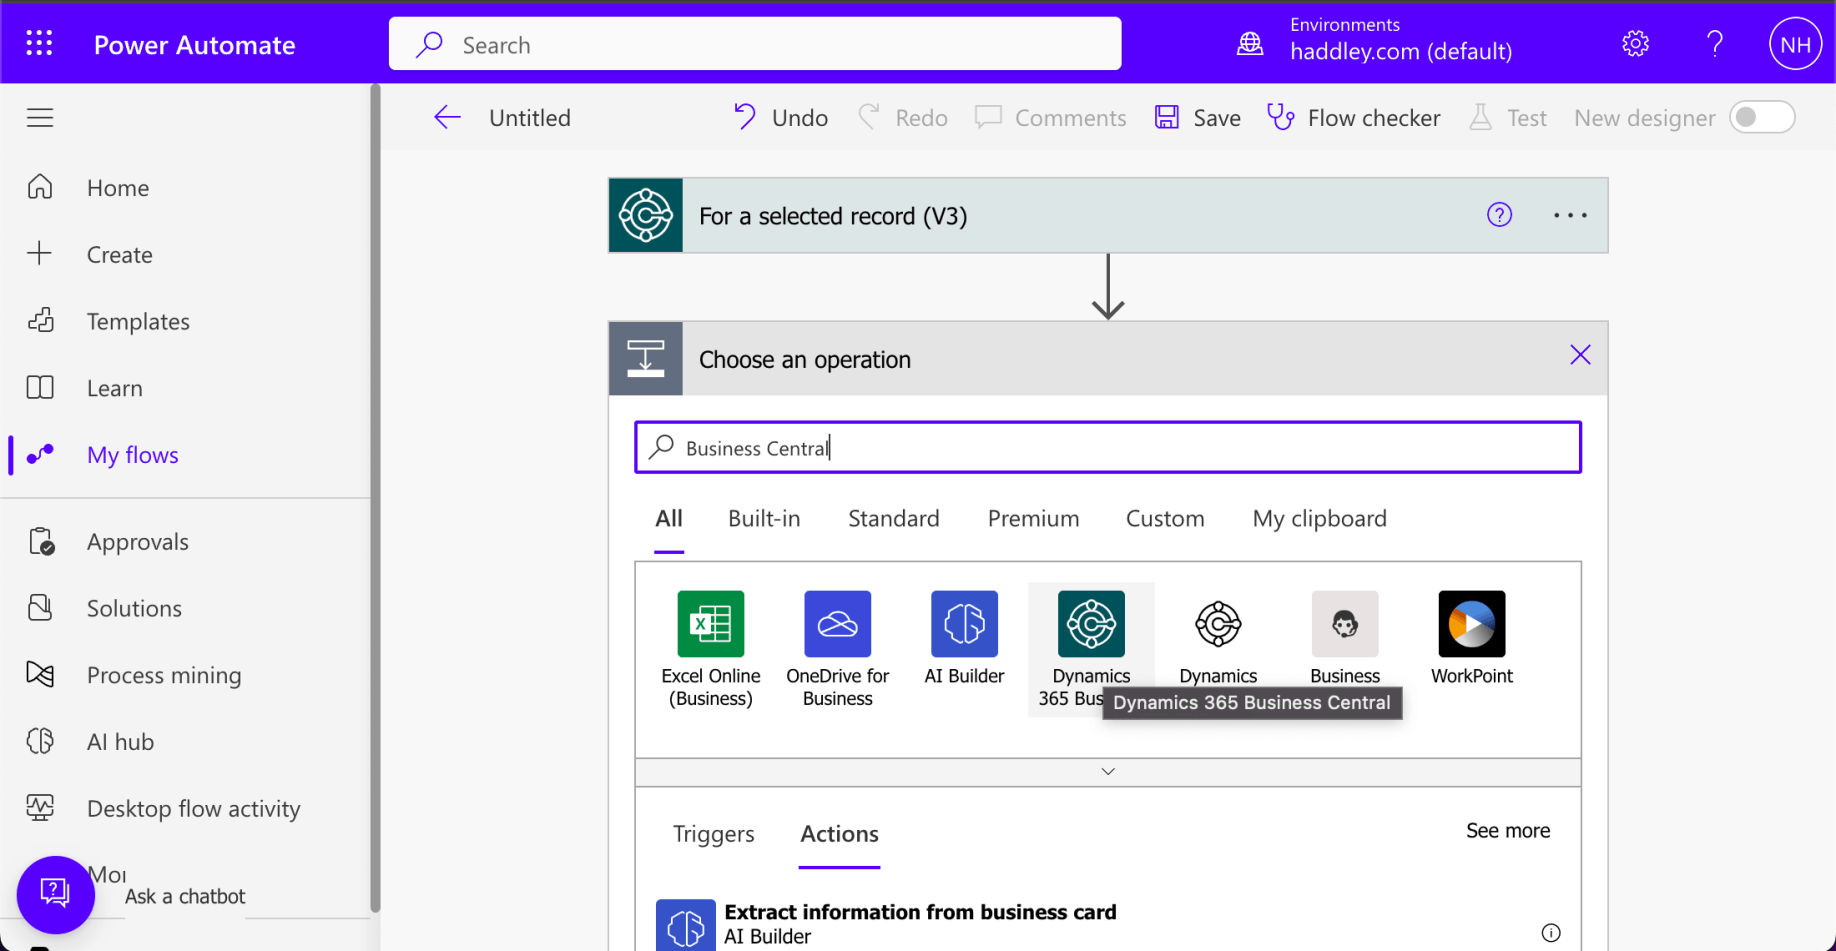Open the Ask a chatbot button
The width and height of the screenshot is (1836, 951).
pos(55,893)
